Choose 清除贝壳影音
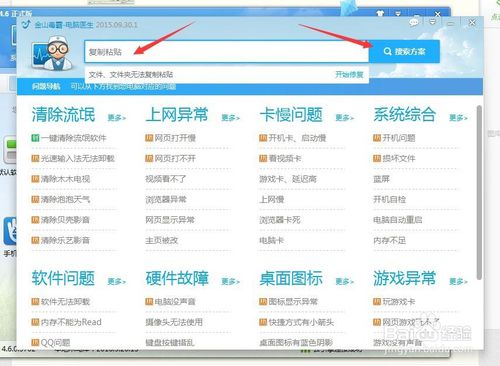This screenshot has height=366, width=500. (x=65, y=220)
